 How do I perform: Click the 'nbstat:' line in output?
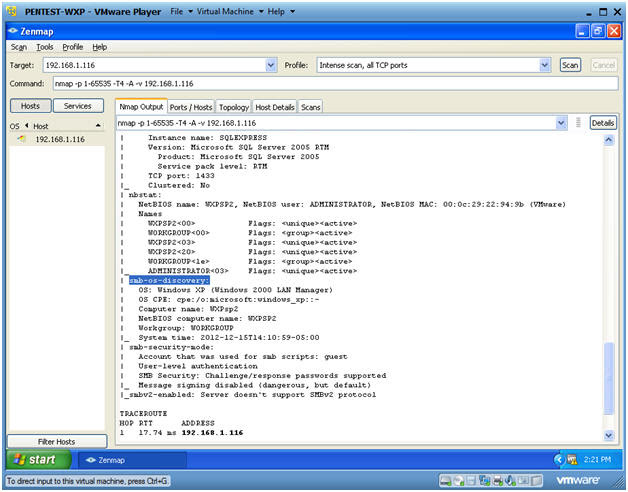(145, 195)
